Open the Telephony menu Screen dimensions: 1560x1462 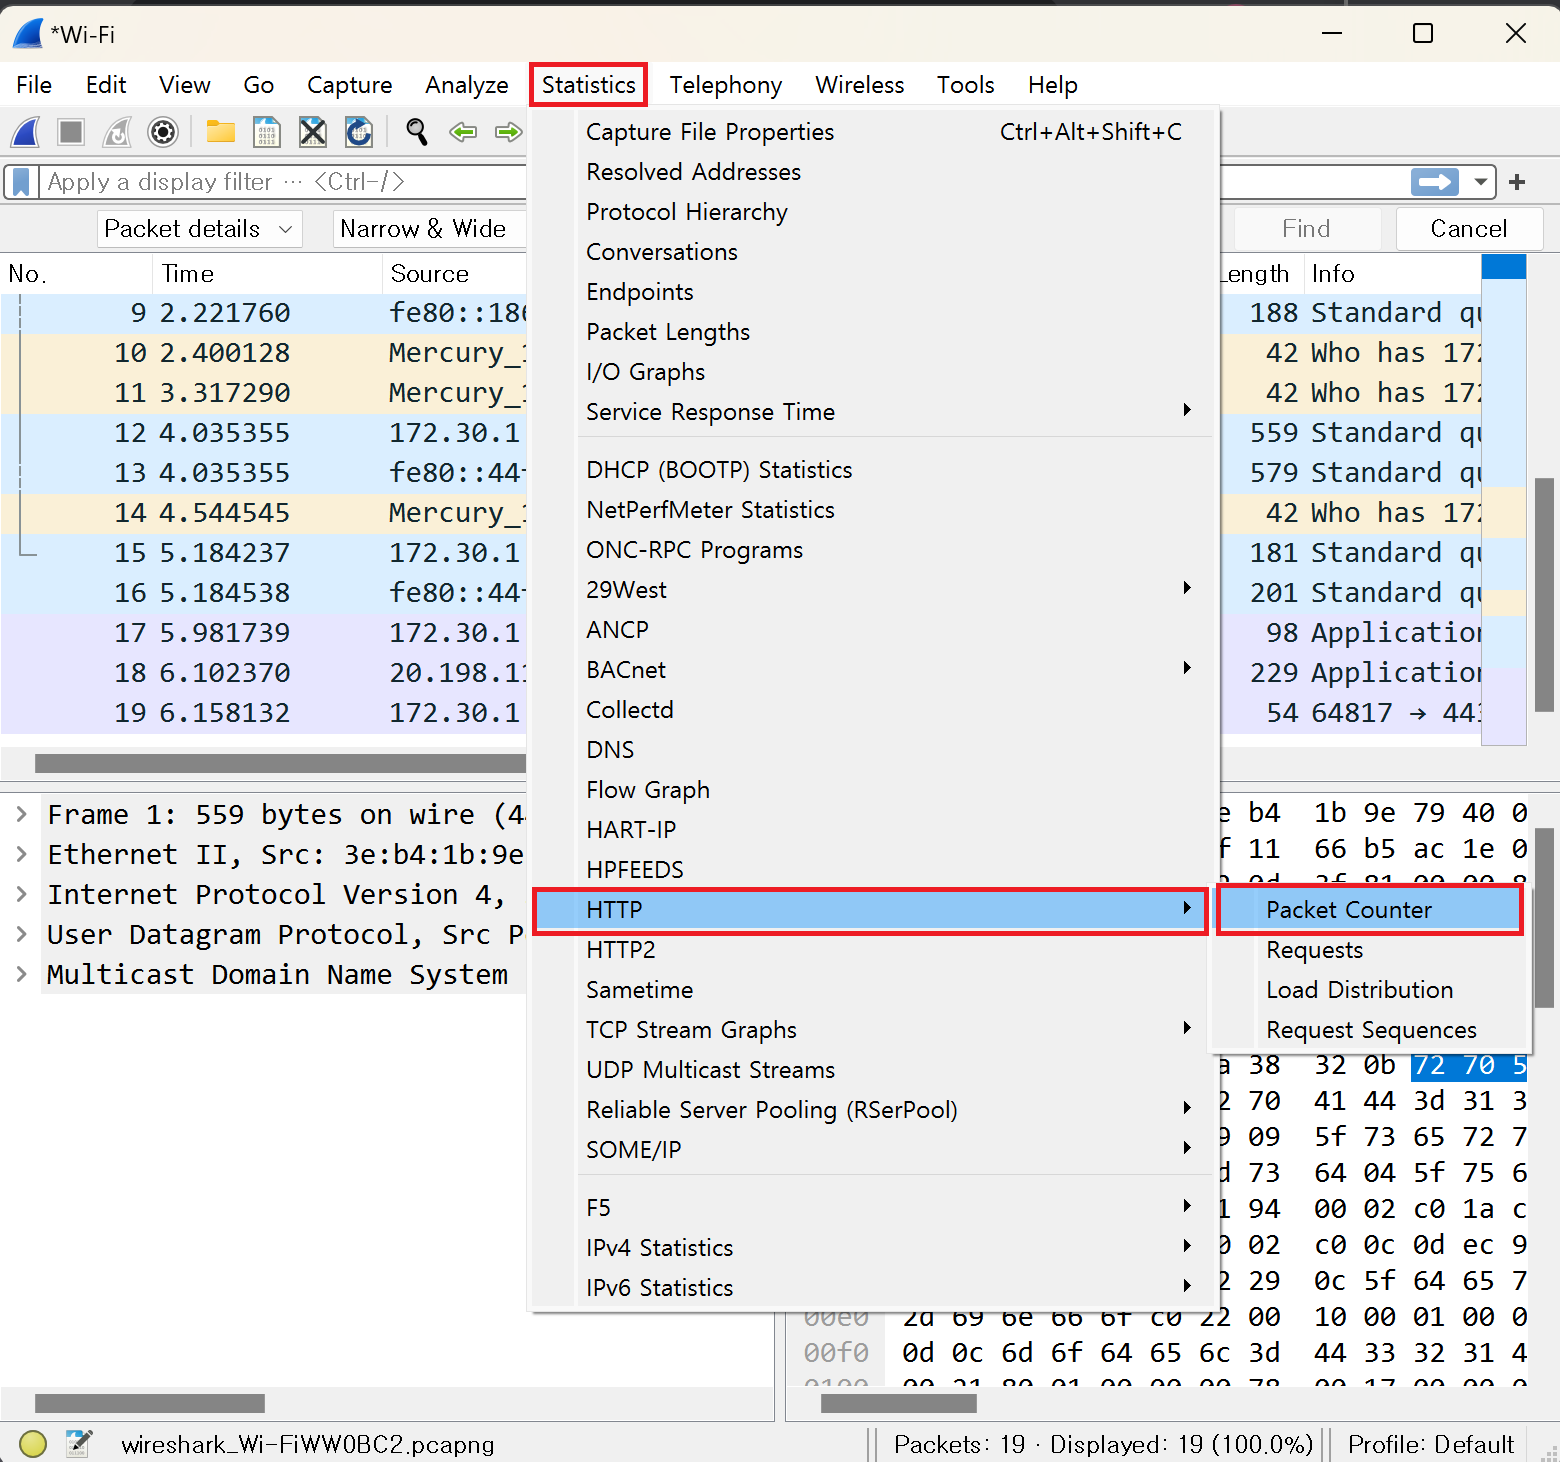(x=725, y=85)
